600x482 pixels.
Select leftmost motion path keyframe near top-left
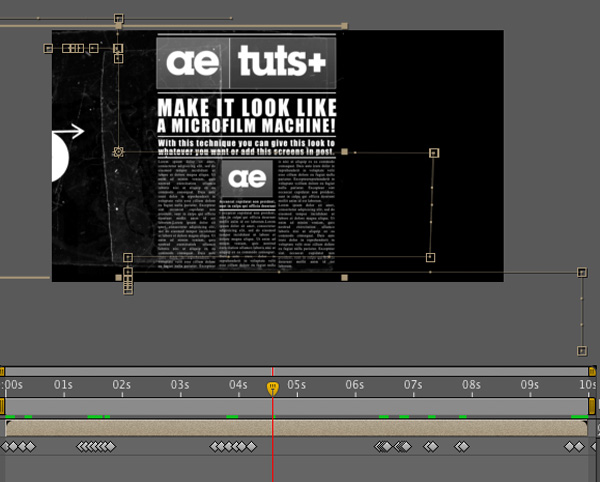tap(48, 49)
